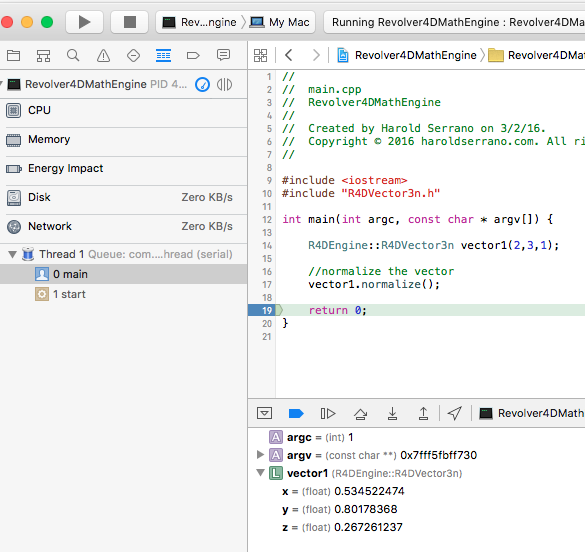Open the Test navigator diamond icon
The image size is (585, 552).
click(133, 56)
